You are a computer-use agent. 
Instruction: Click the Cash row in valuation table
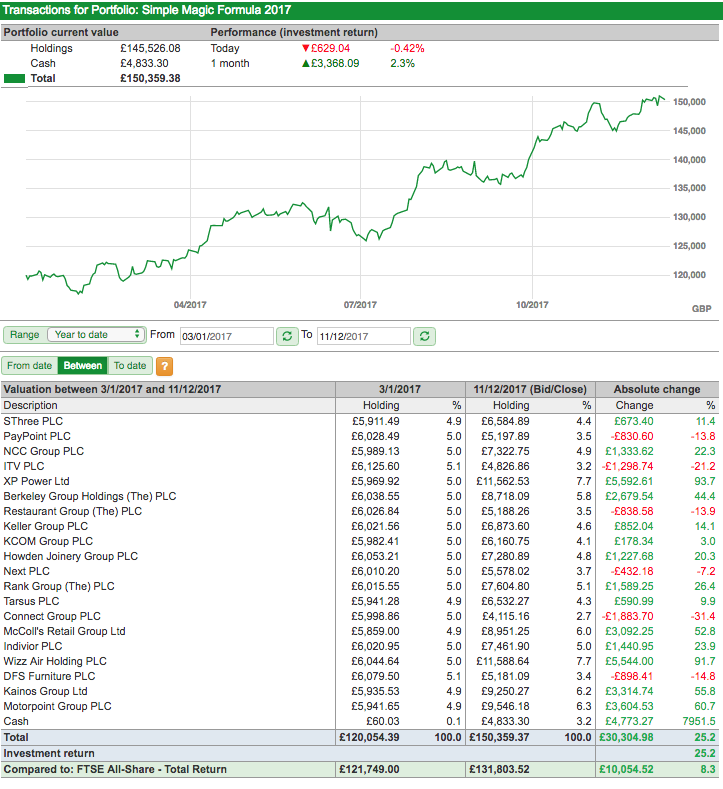point(360,722)
